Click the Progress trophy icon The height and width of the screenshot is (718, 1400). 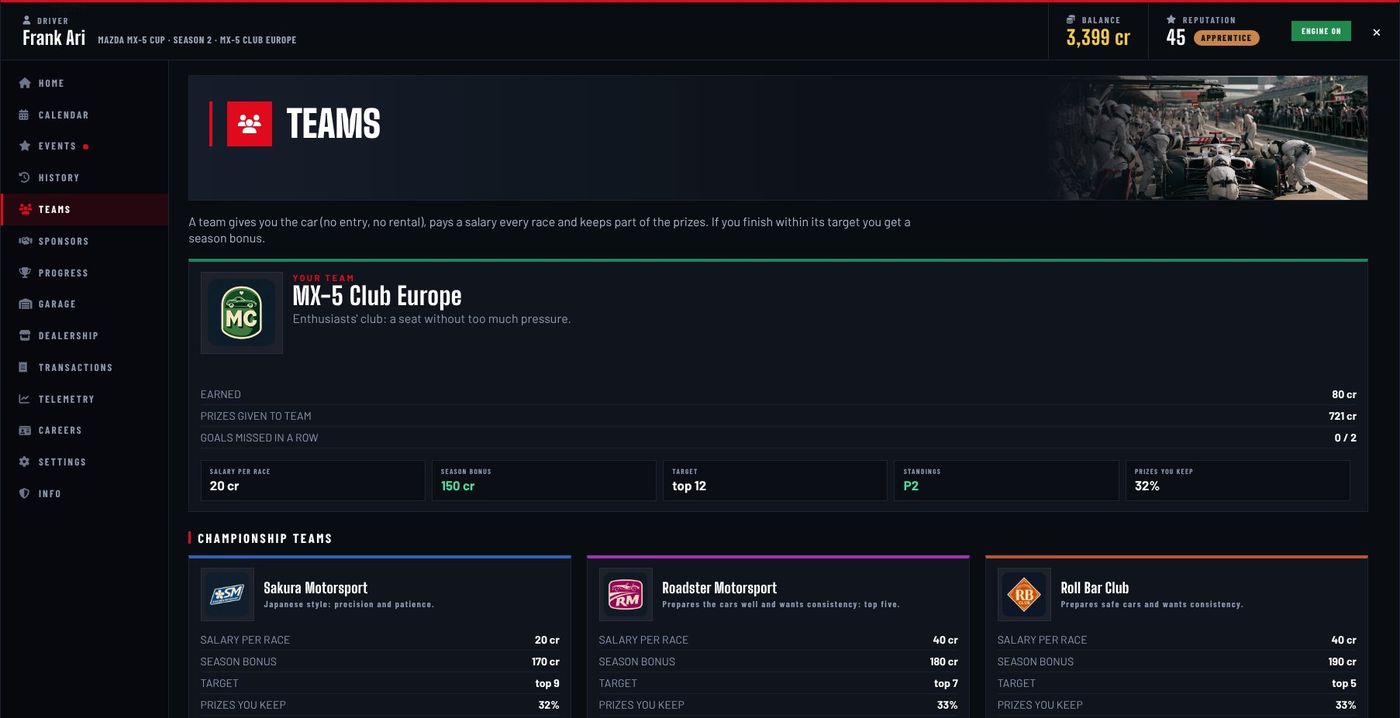(x=25, y=273)
